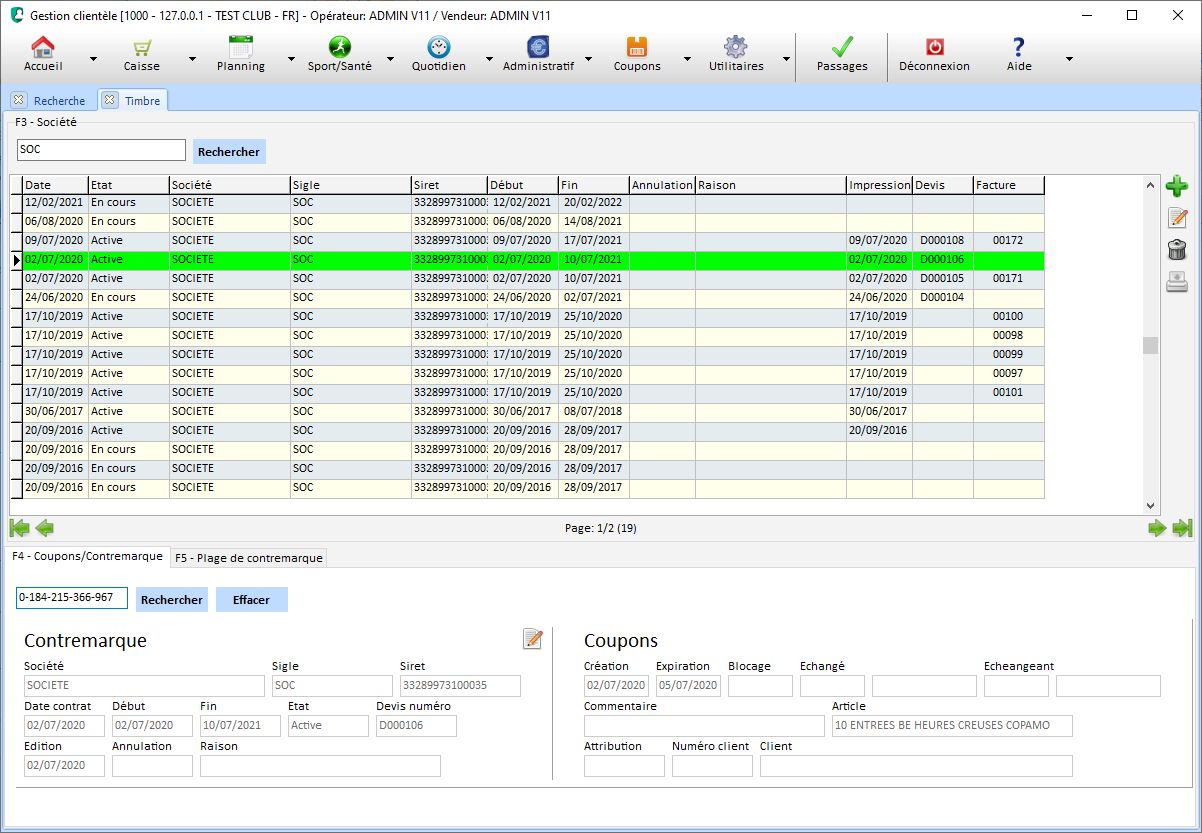Go to next page with green arrow
The height and width of the screenshot is (833, 1202).
[1157, 529]
